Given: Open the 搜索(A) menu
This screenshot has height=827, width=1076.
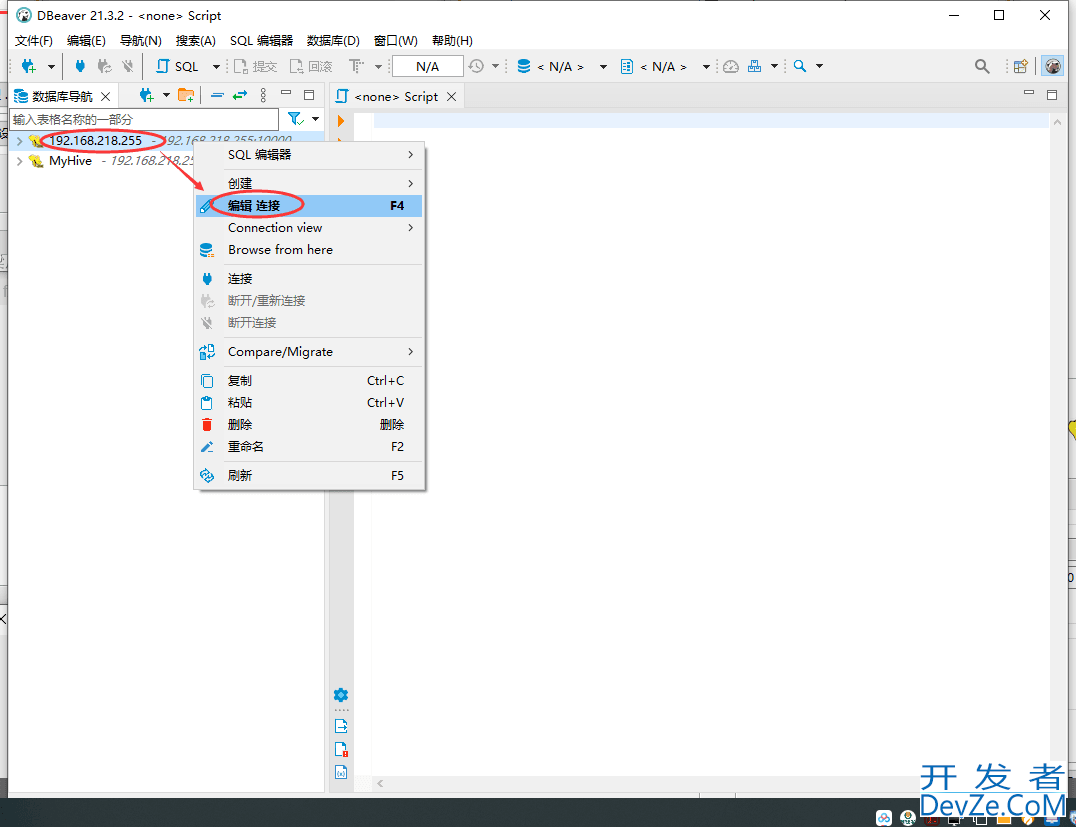Looking at the screenshot, I should (196, 40).
